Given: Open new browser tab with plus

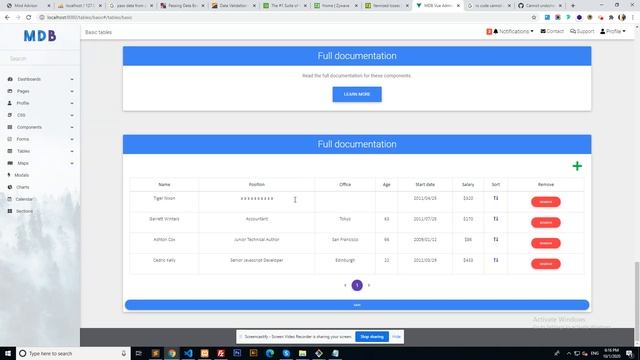Looking at the screenshot, I should click(x=573, y=6).
